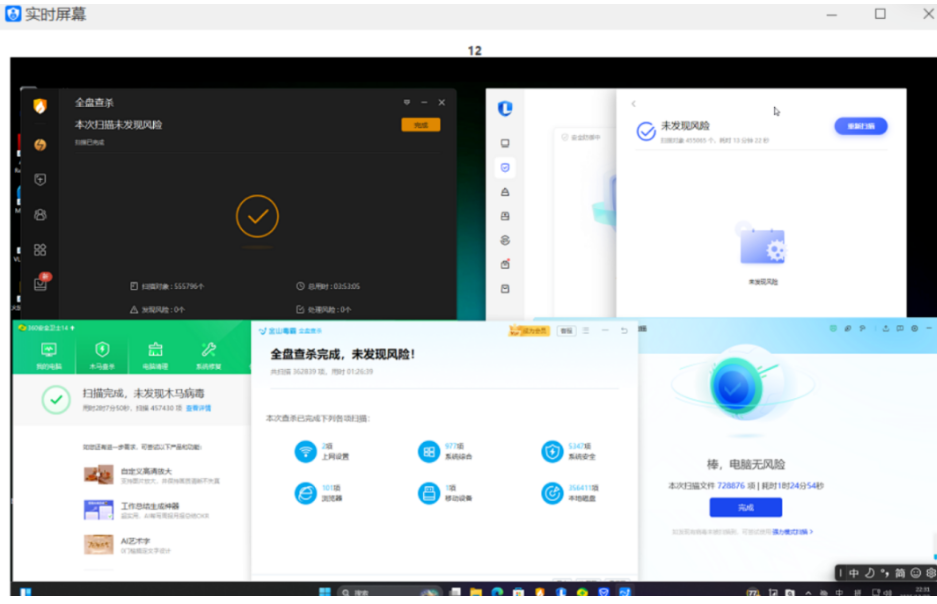Open the inbox icon with red badge
The image size is (937, 604).
pyautogui.click(x=41, y=282)
